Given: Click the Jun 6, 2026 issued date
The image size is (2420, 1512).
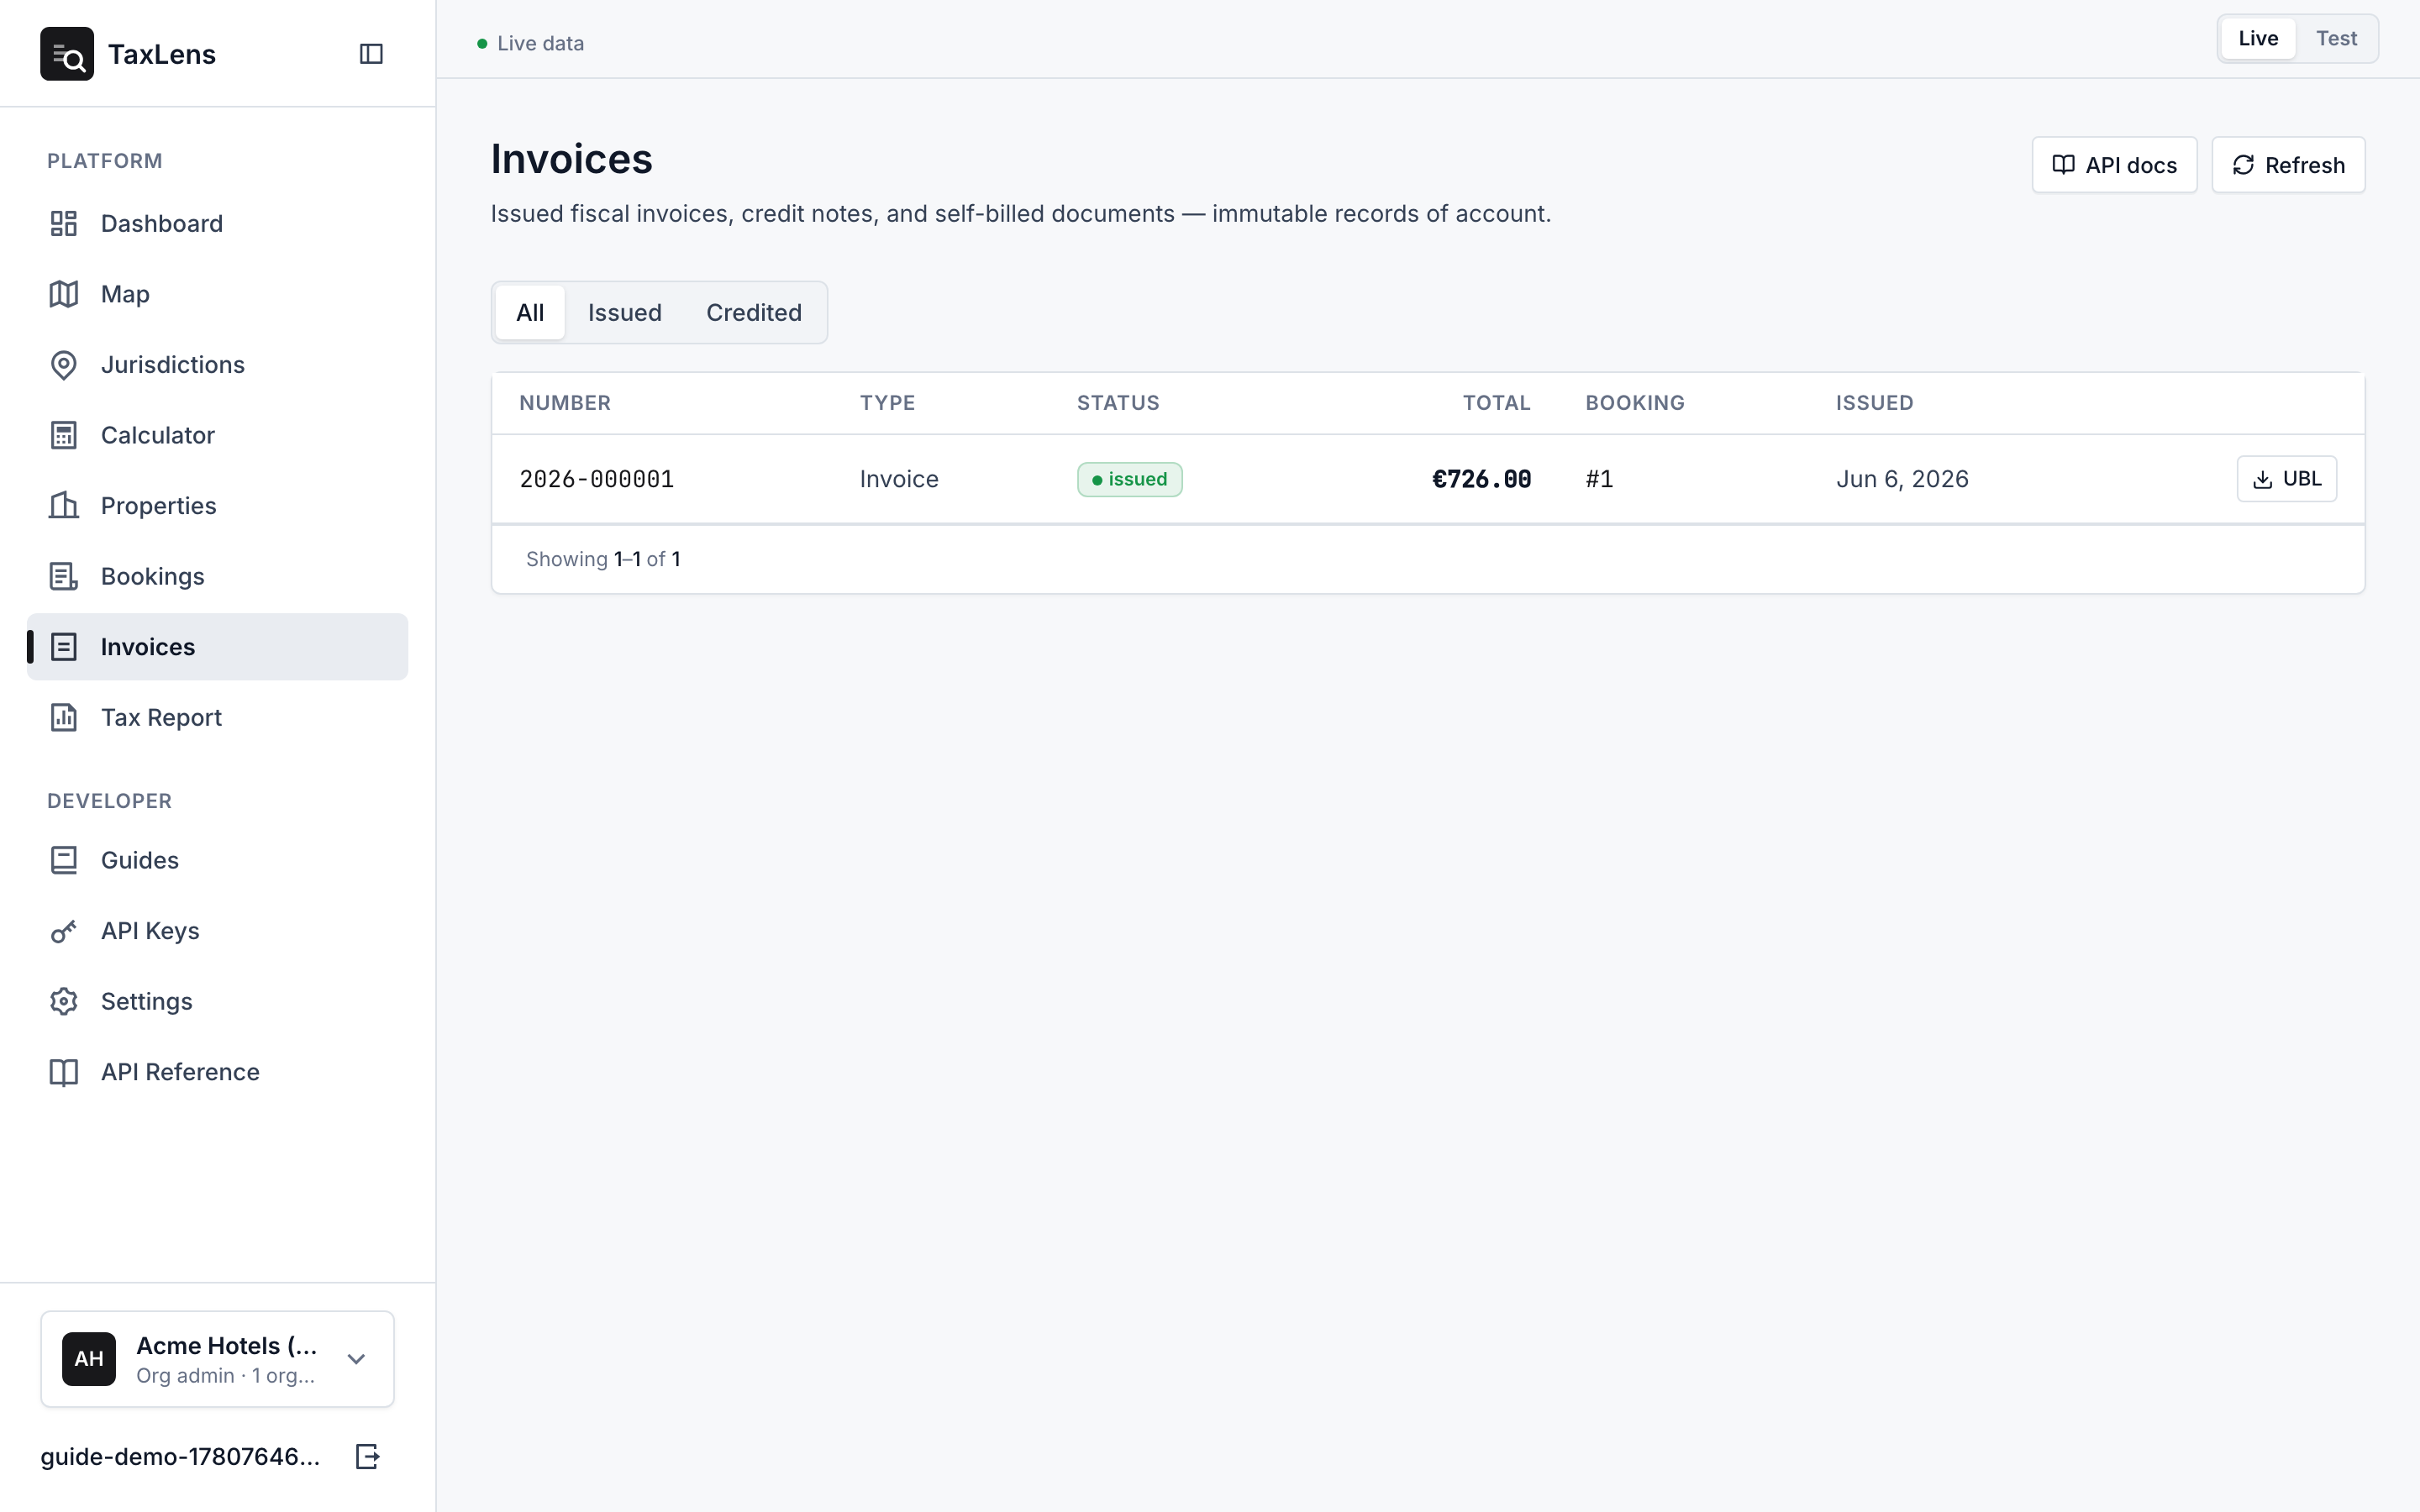Looking at the screenshot, I should tap(1902, 479).
